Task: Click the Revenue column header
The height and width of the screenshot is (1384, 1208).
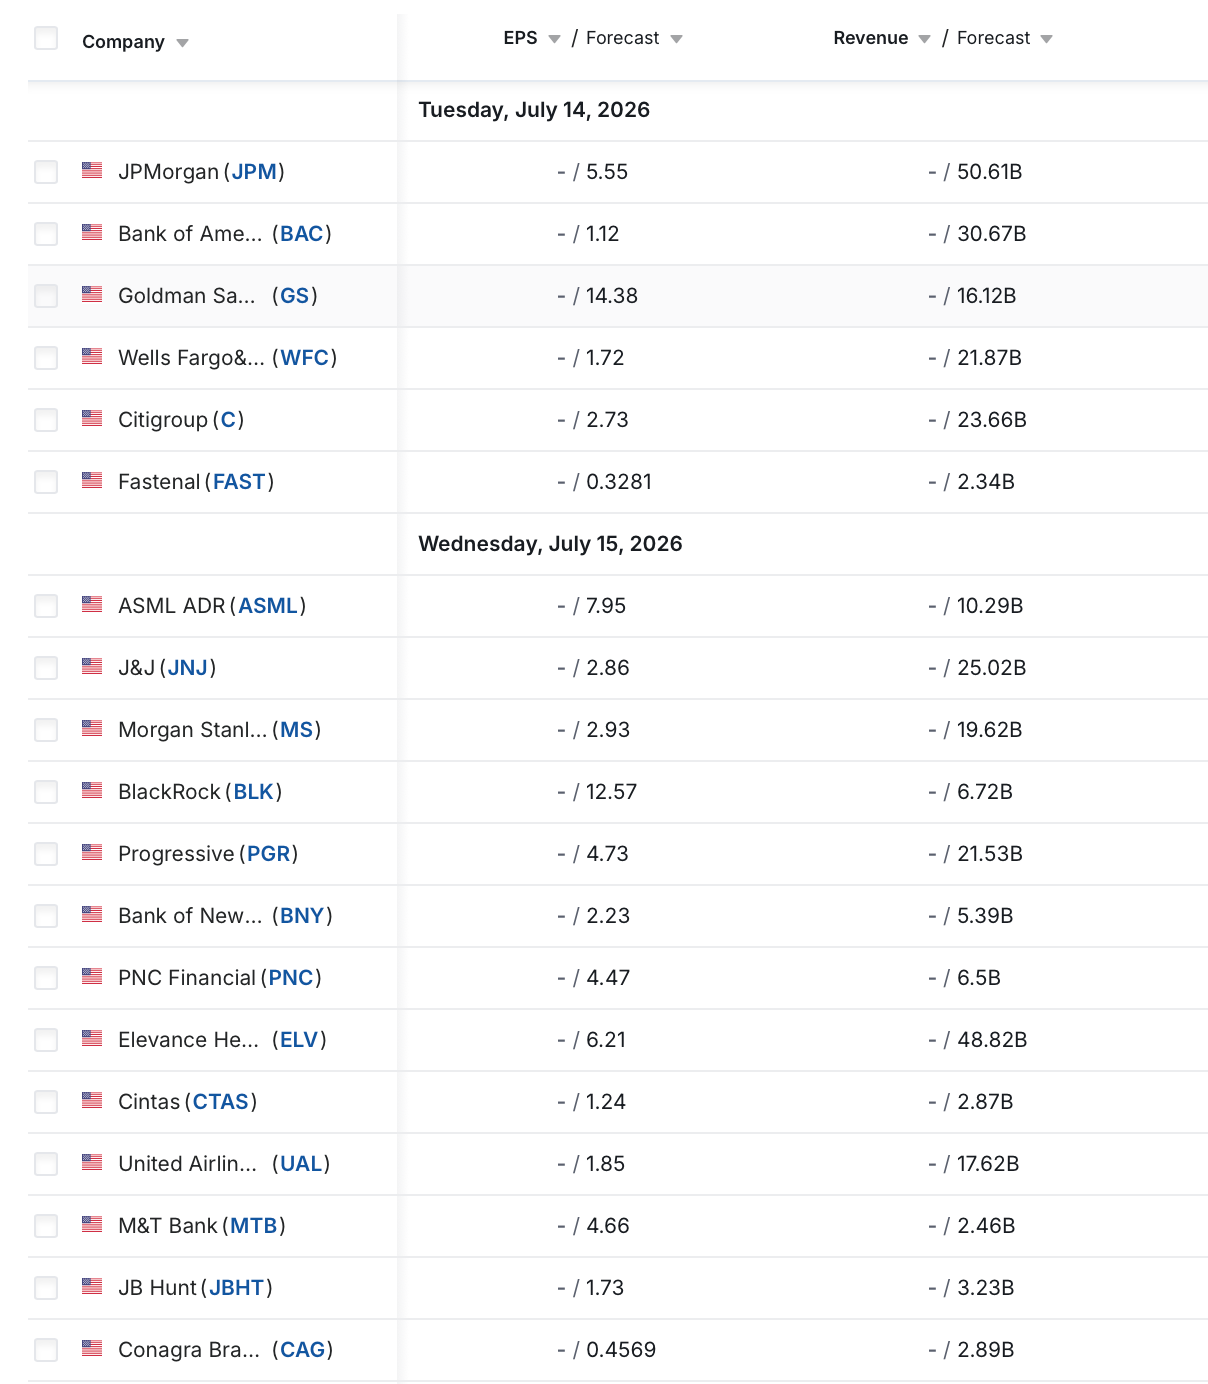Action: [x=870, y=38]
